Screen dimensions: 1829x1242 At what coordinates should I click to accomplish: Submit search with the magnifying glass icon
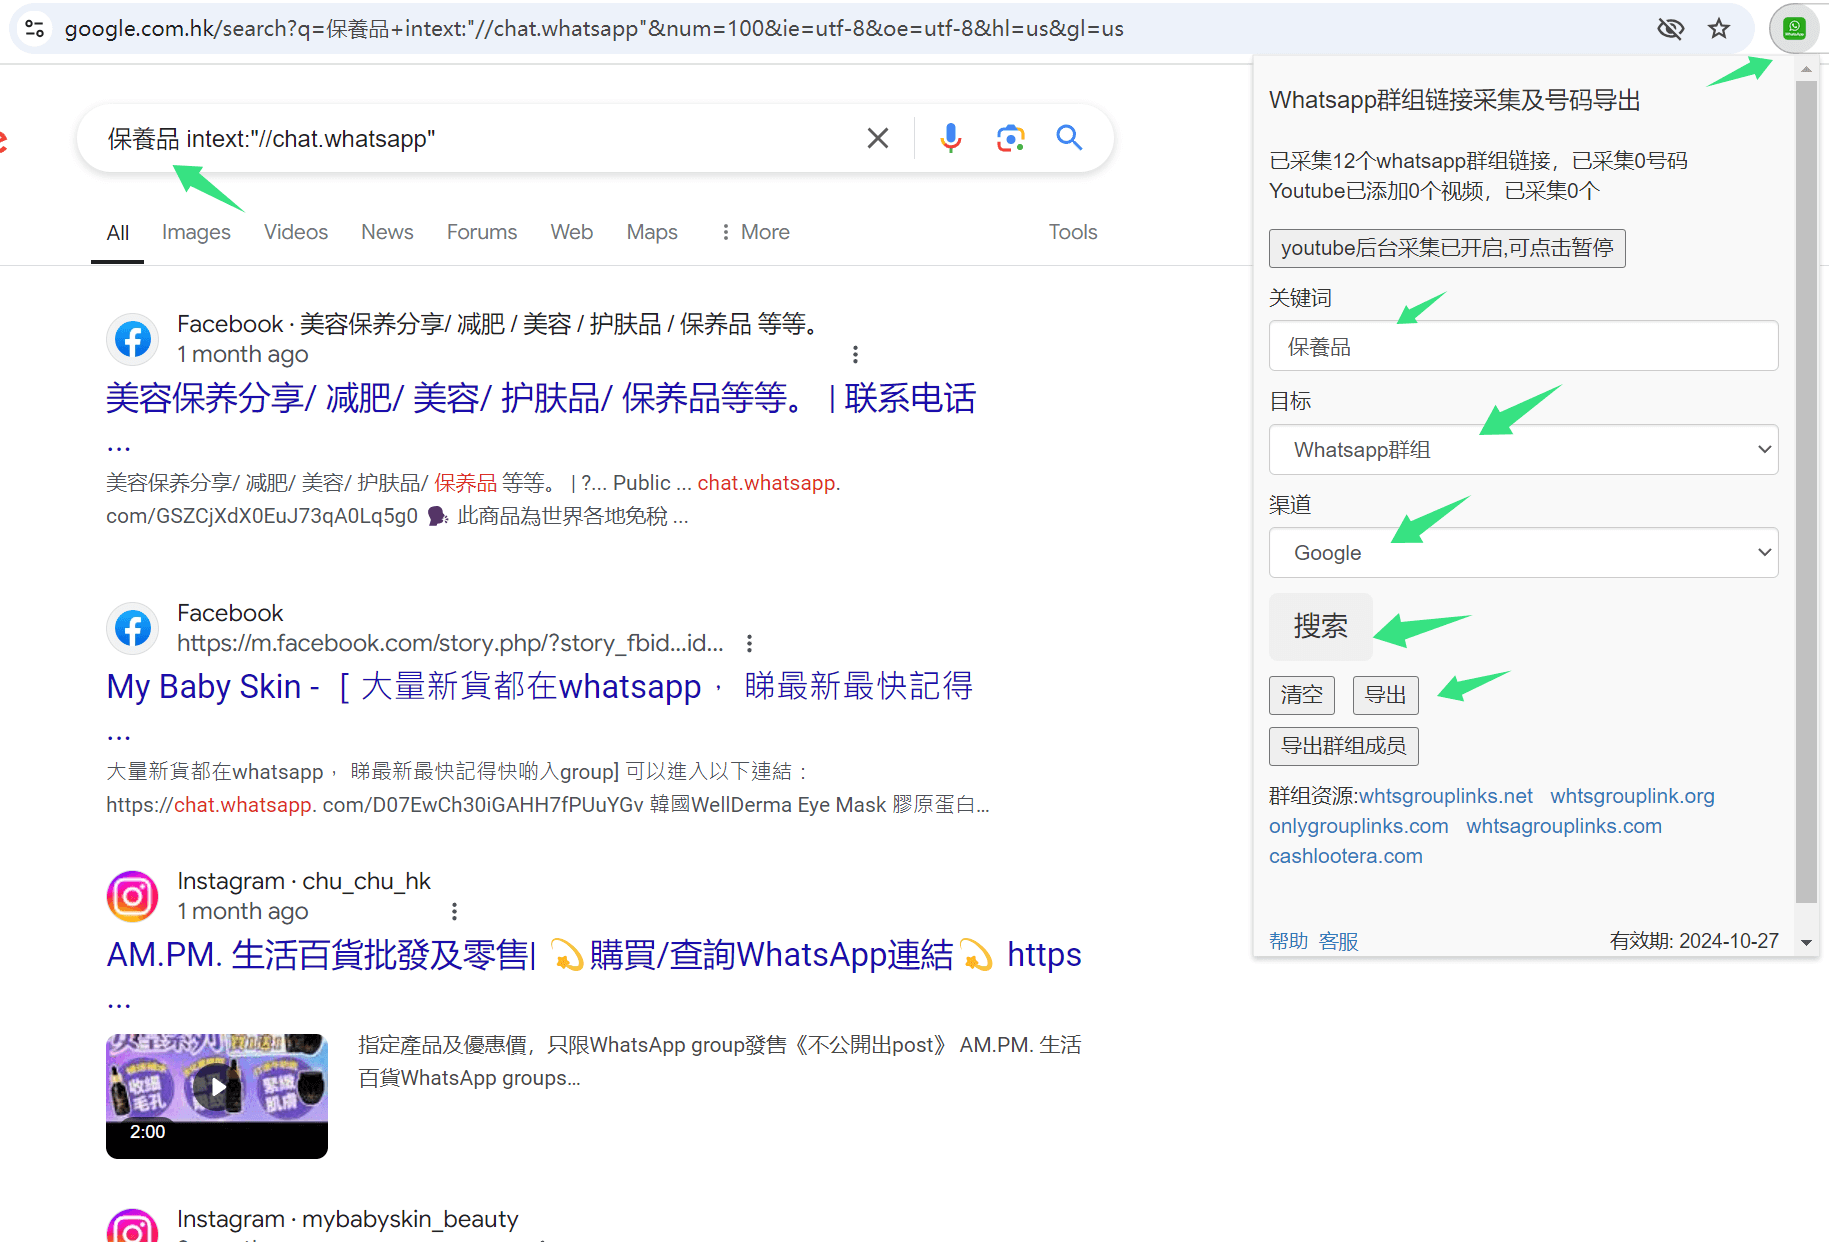(x=1070, y=138)
